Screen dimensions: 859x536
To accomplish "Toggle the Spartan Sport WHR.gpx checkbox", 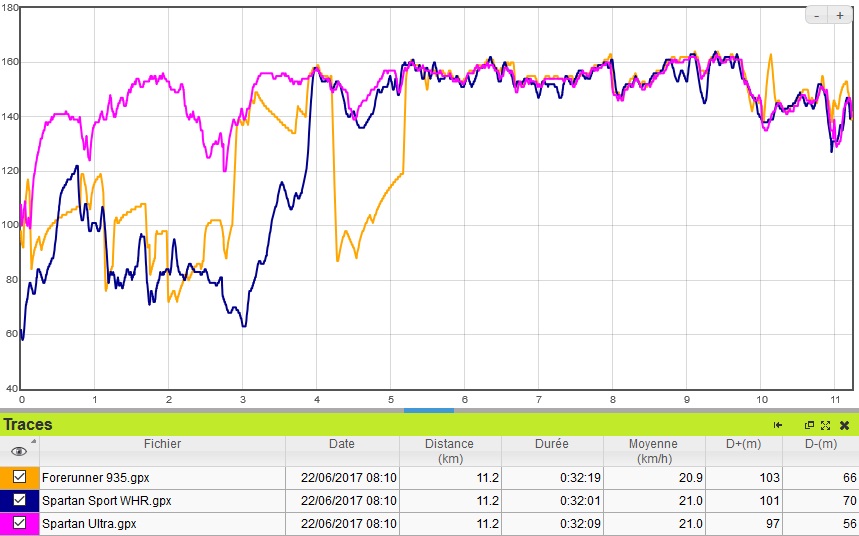I will pos(19,500).
